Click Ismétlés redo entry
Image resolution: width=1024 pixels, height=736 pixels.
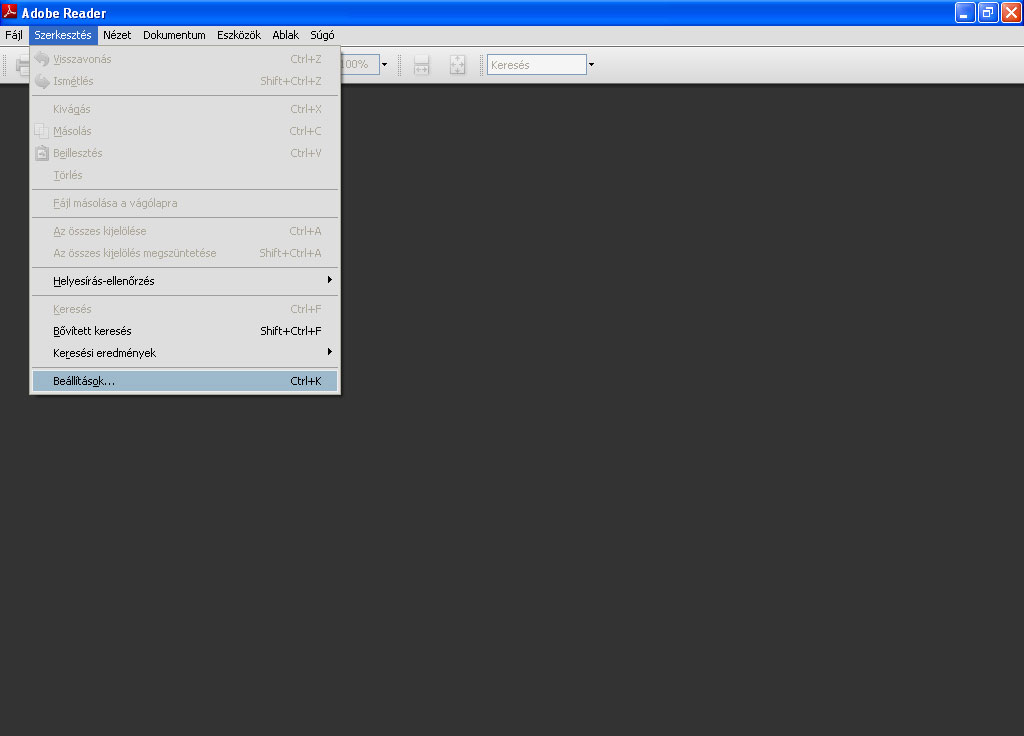[x=185, y=81]
